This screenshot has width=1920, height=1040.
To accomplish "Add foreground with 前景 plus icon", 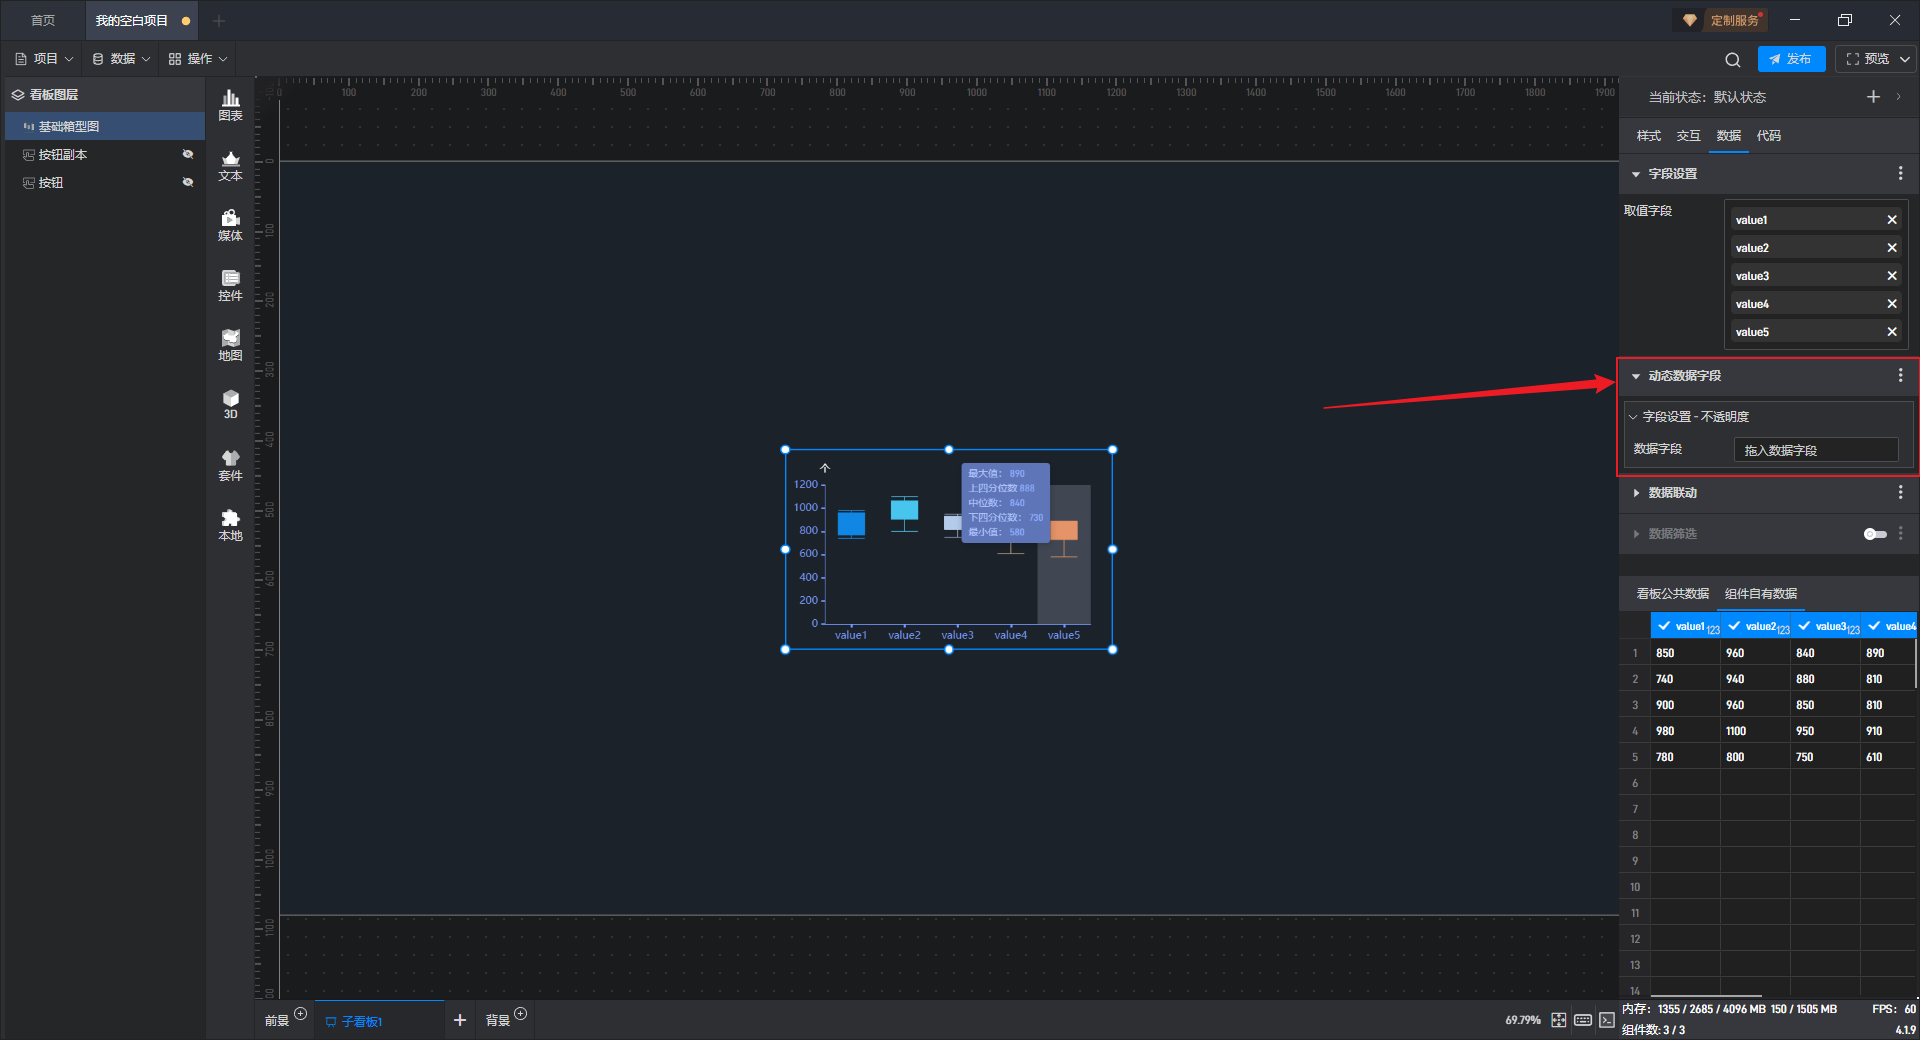I will [300, 1014].
